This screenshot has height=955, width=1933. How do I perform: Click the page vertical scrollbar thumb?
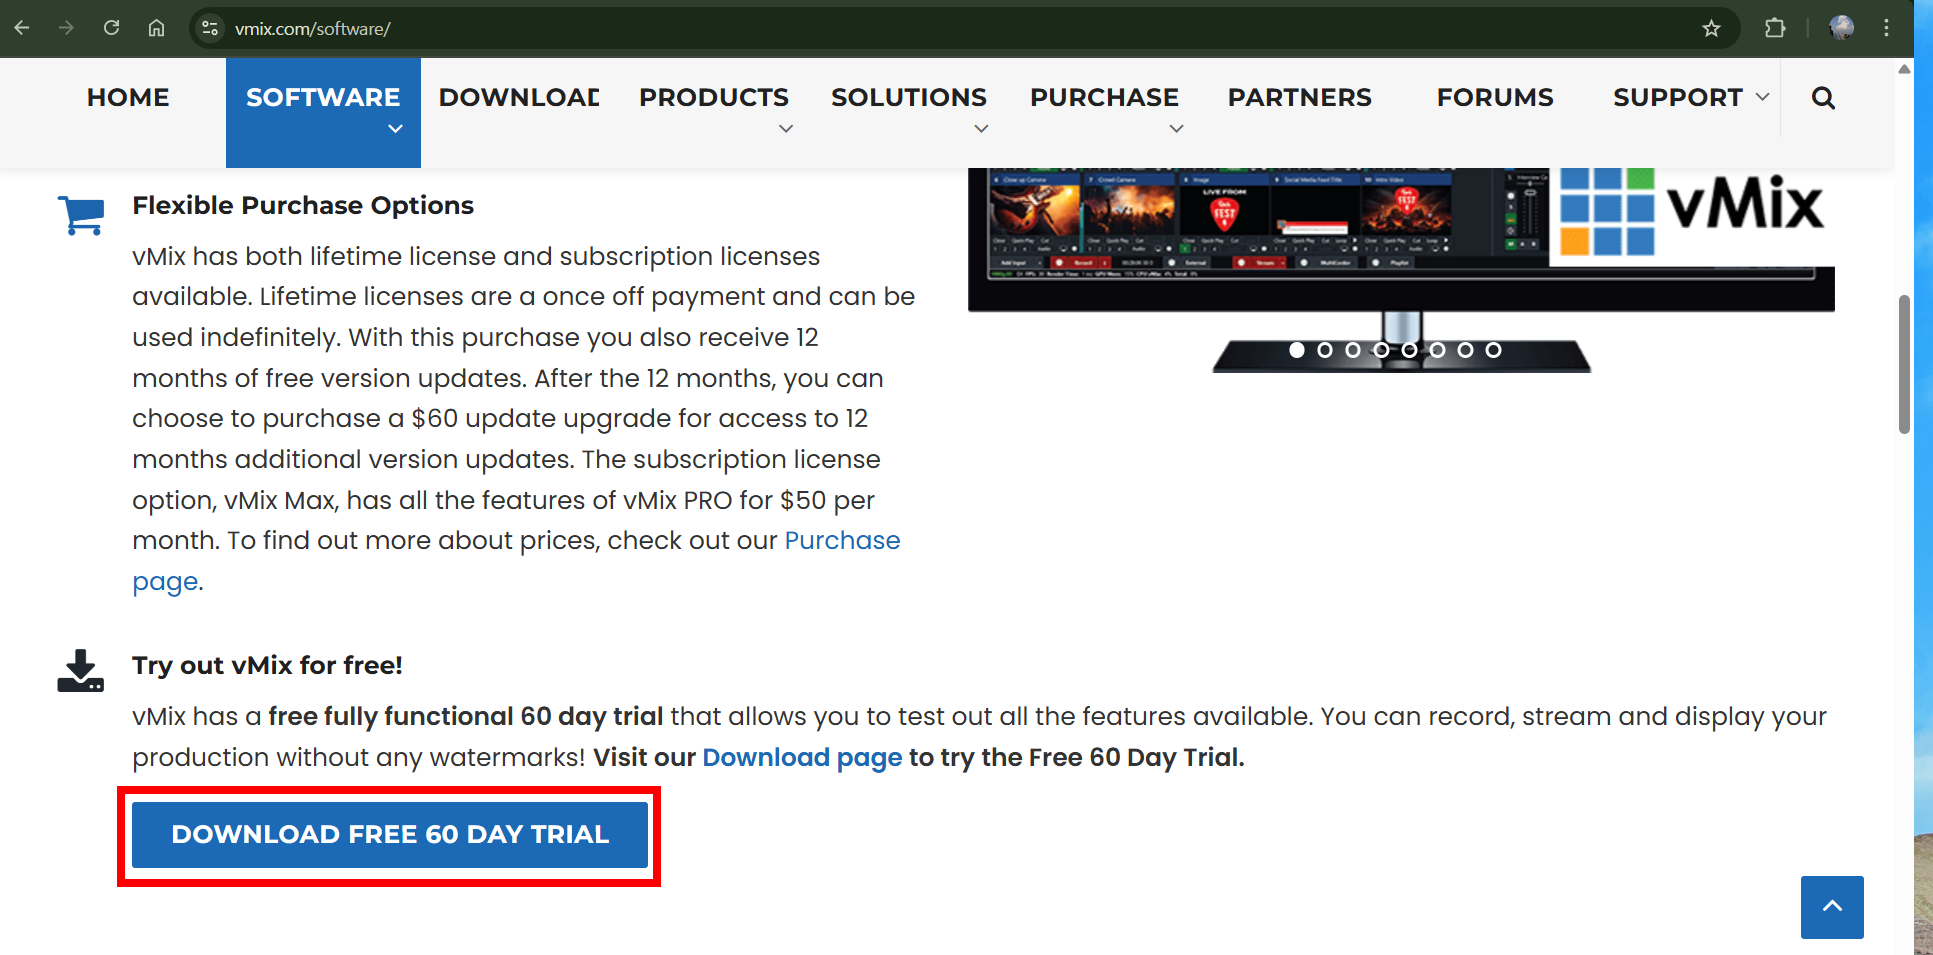[1904, 364]
